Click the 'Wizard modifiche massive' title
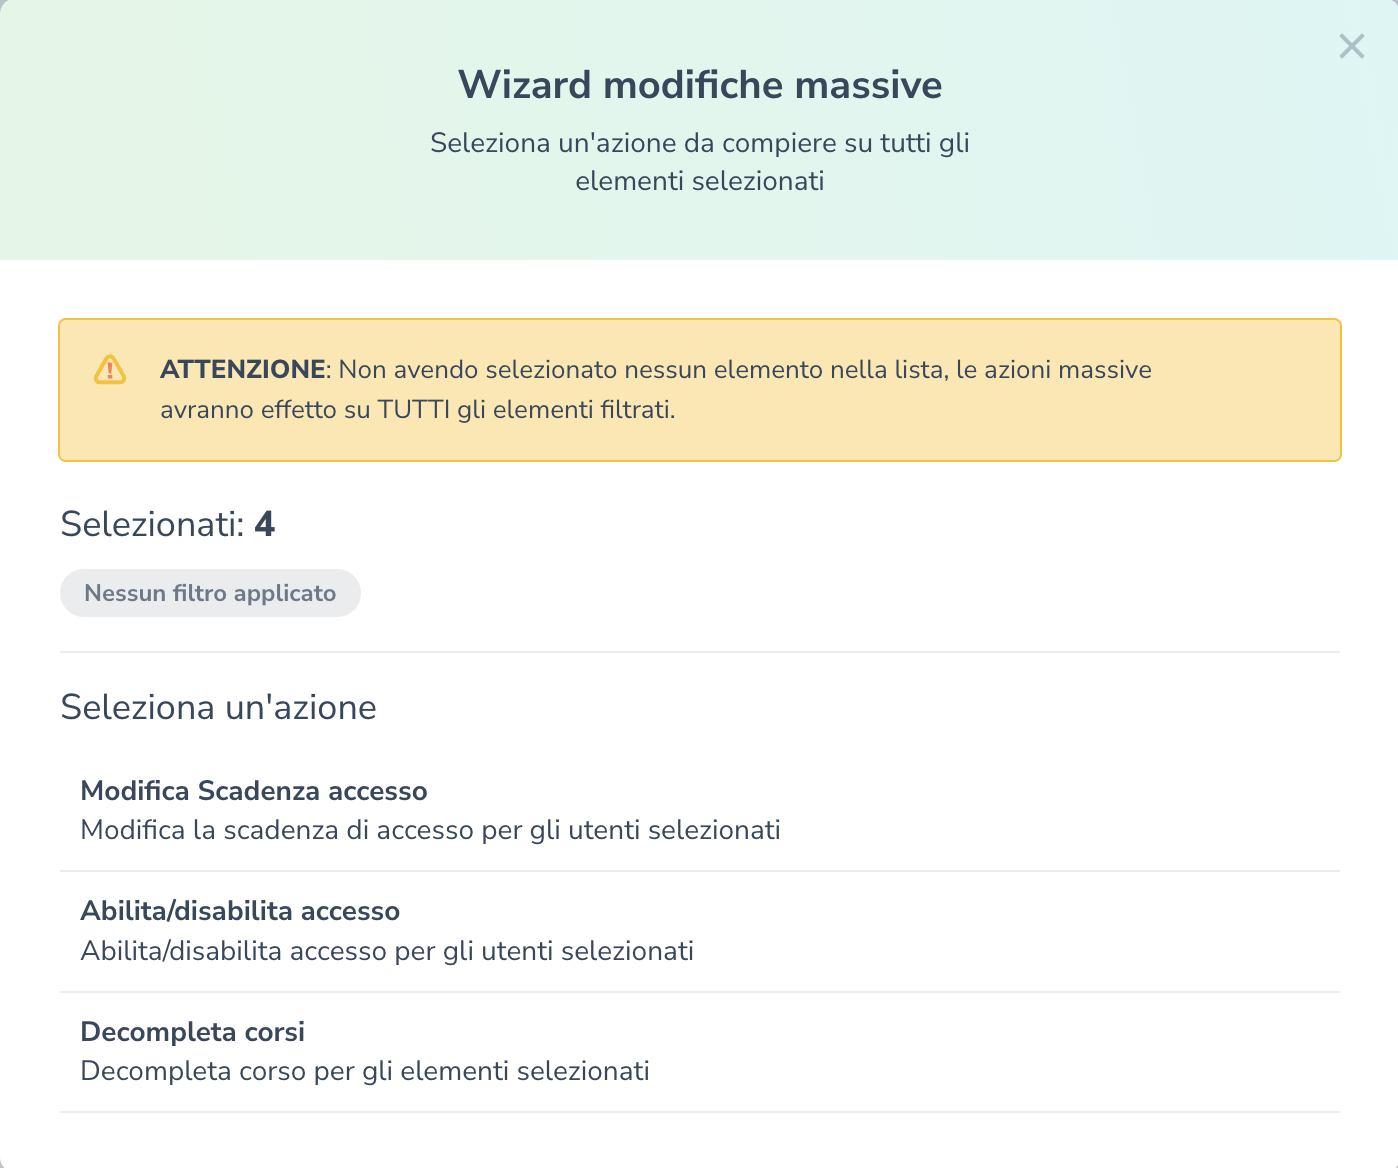The image size is (1398, 1168). point(700,85)
